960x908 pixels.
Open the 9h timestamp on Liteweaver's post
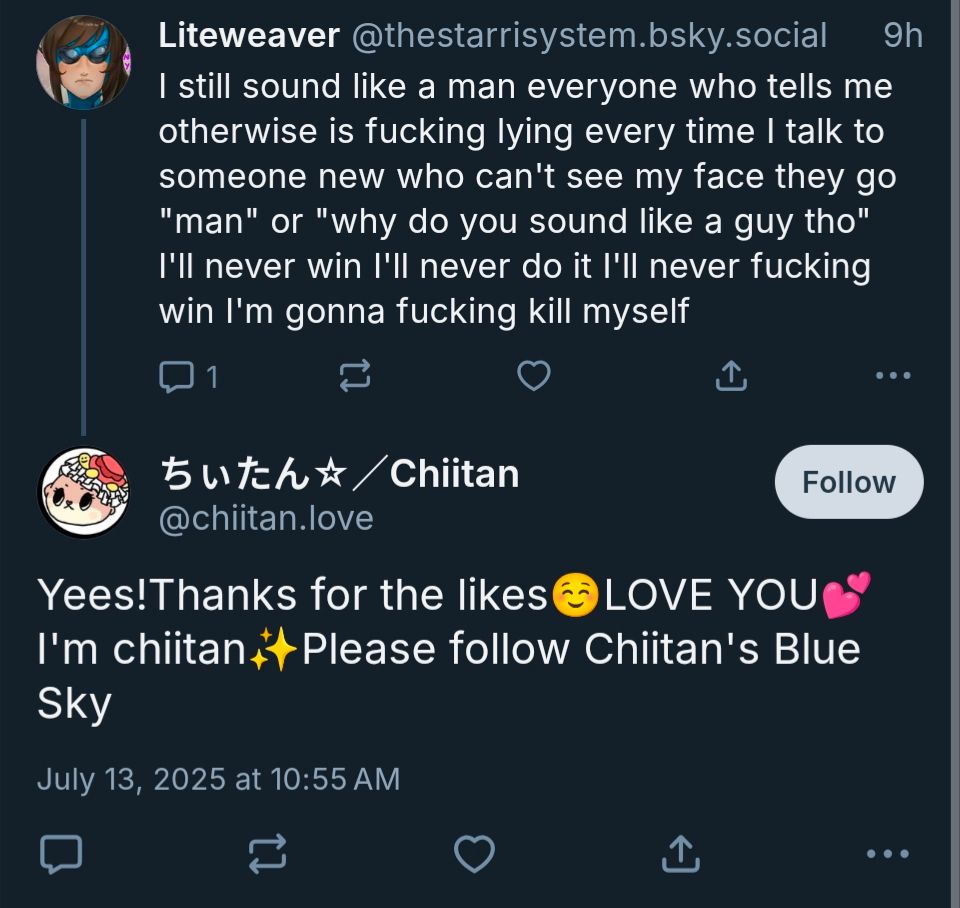pyautogui.click(x=902, y=36)
